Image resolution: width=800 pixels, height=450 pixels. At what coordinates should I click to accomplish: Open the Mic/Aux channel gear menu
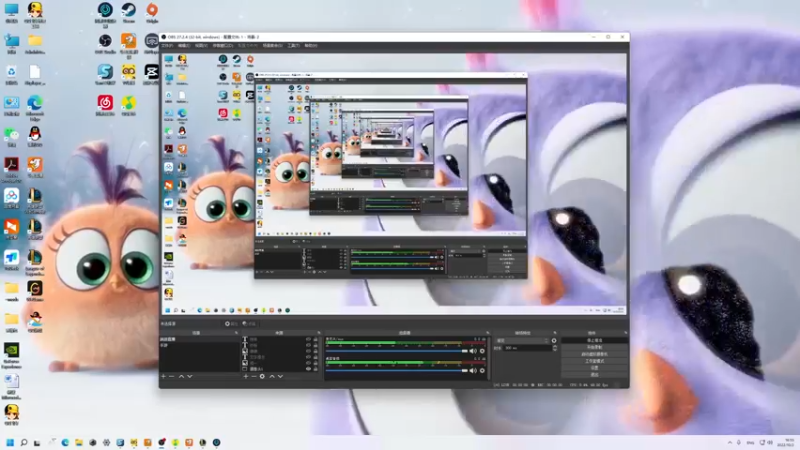point(482,351)
